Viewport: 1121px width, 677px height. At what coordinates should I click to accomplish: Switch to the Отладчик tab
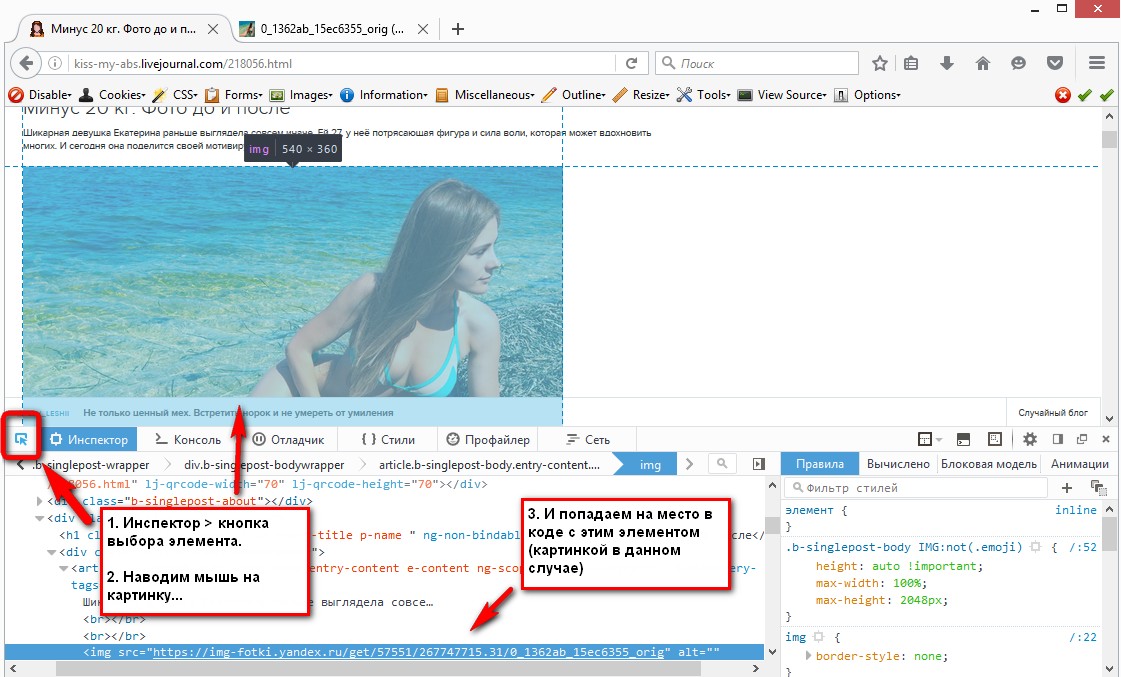(289, 440)
